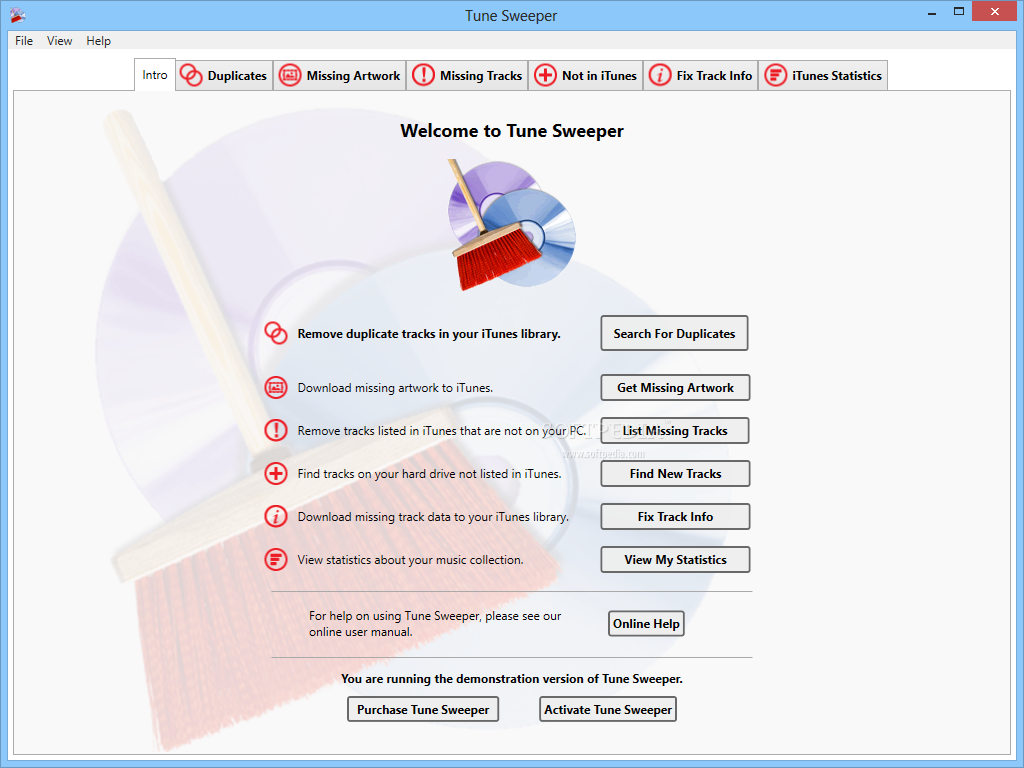The image size is (1024, 768).
Task: Click the Fix Track Info button
Action: point(675,517)
